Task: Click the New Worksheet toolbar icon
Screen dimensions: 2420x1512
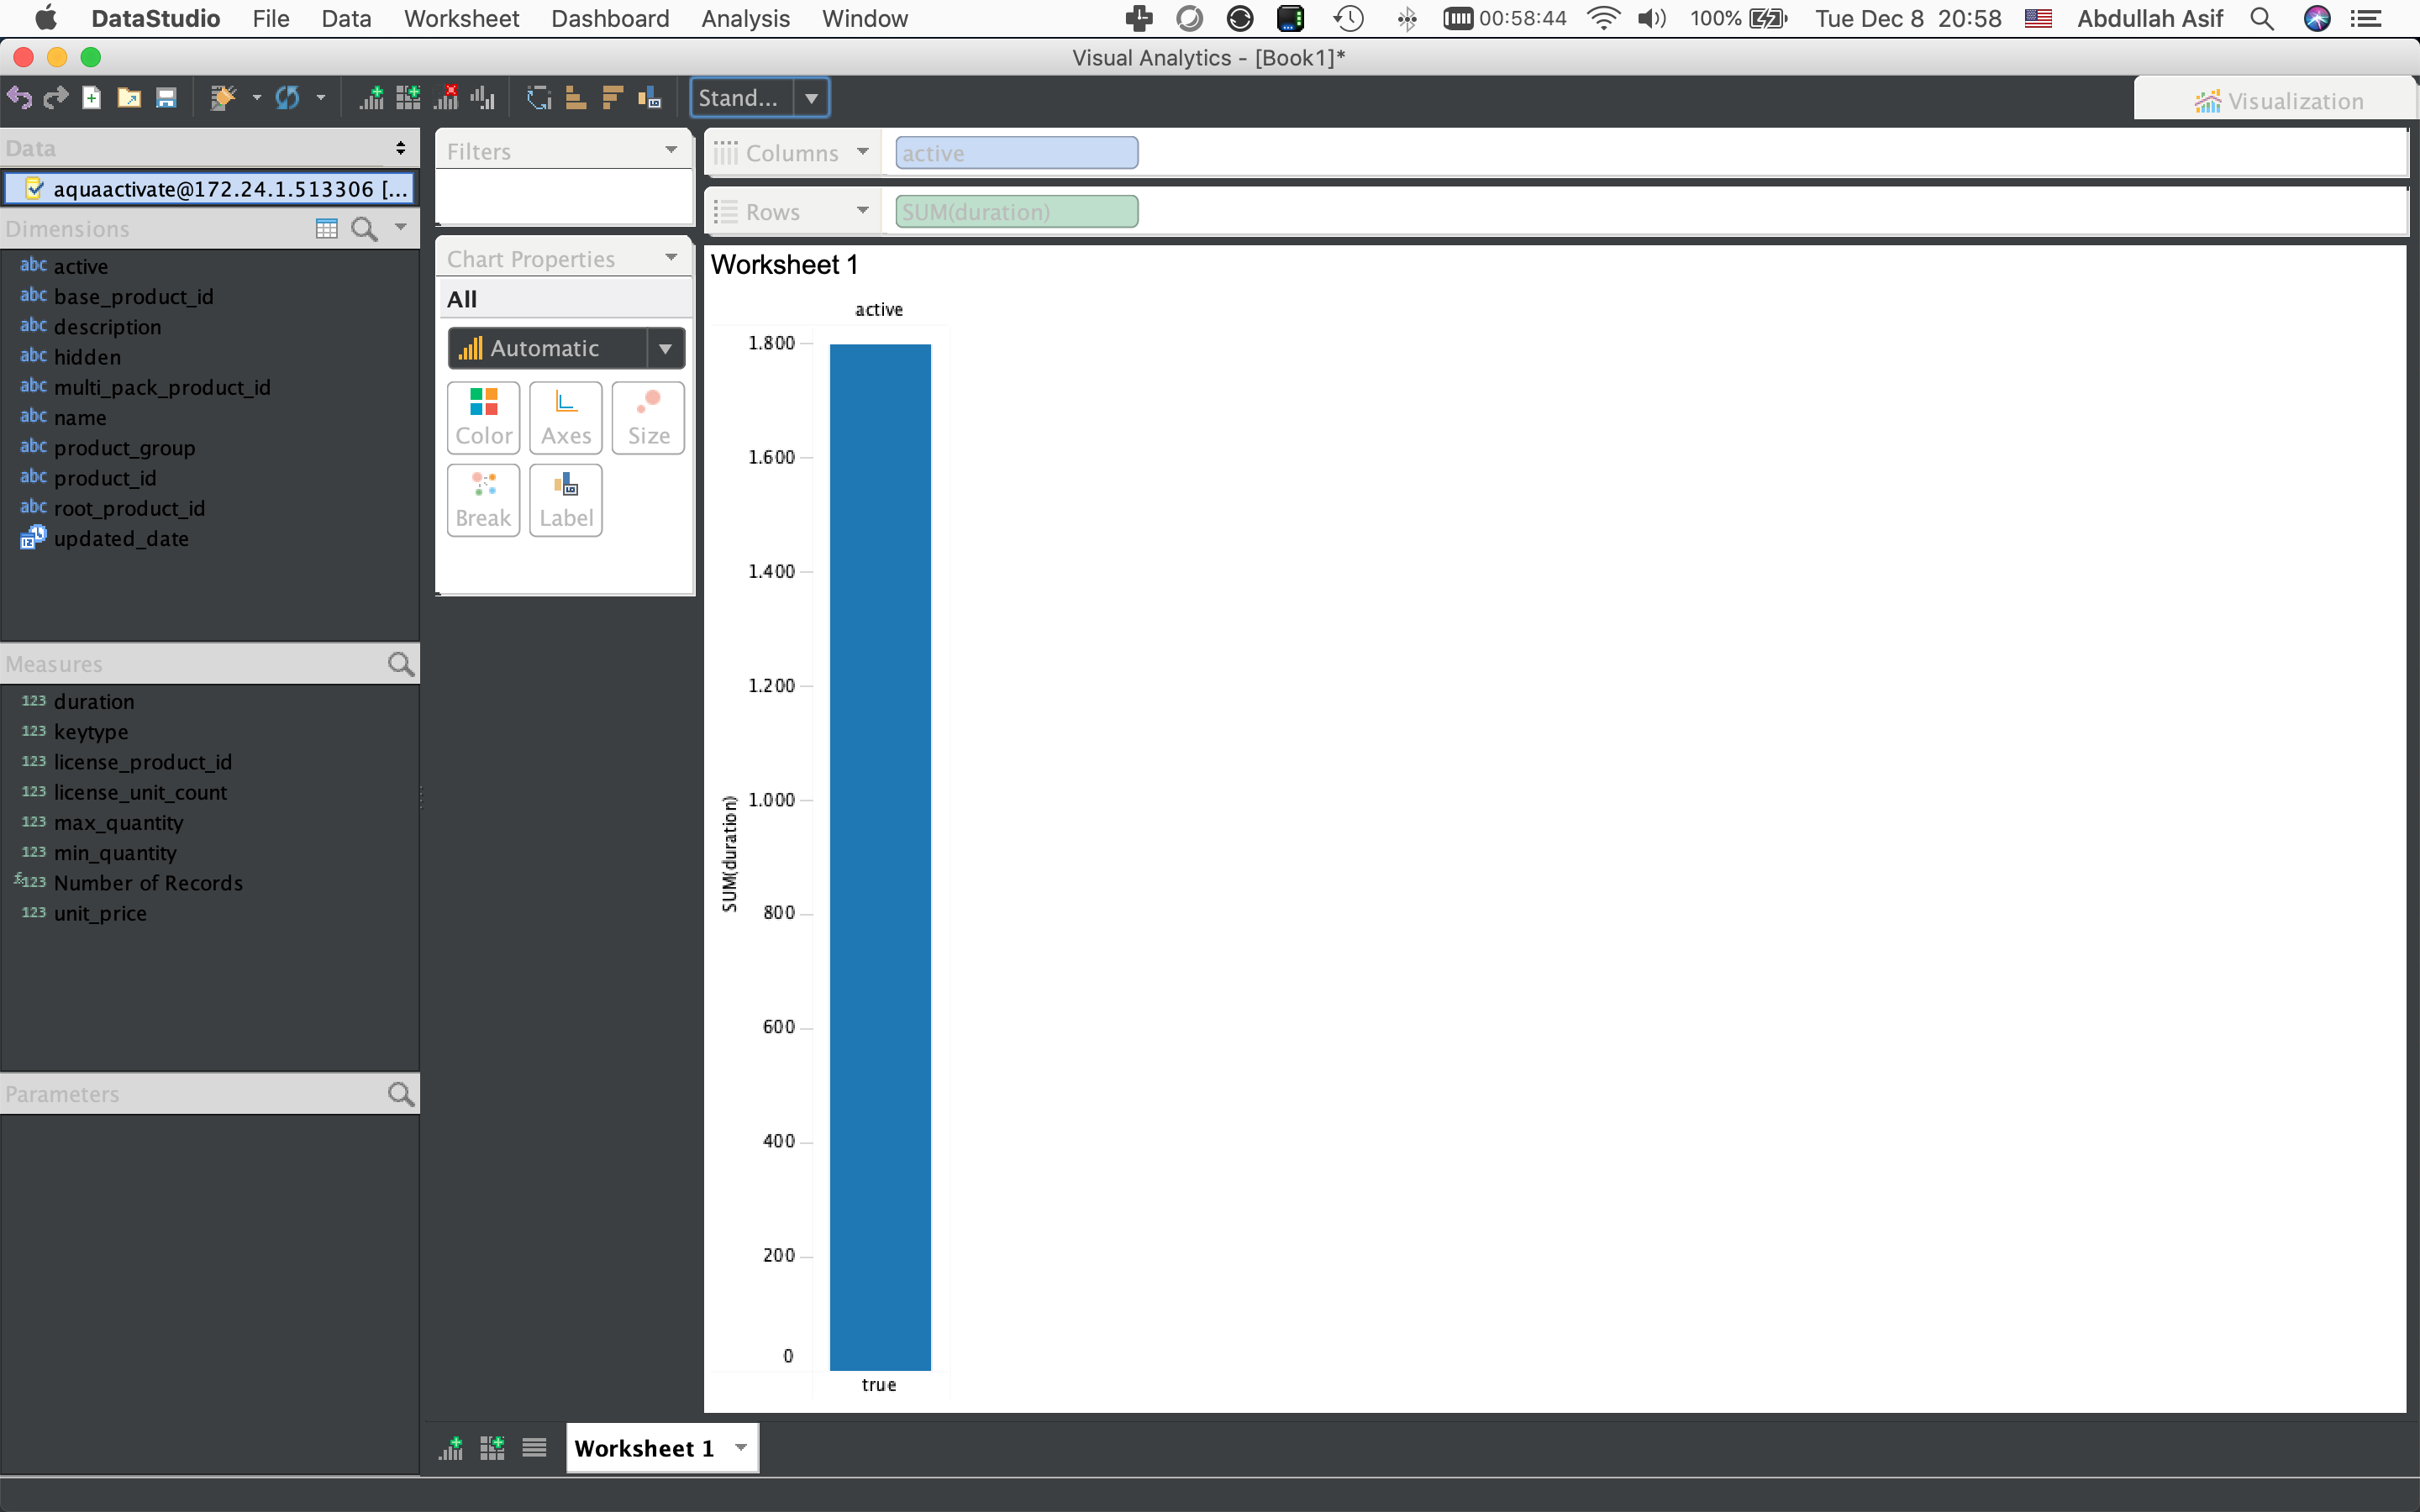Action: 371,98
